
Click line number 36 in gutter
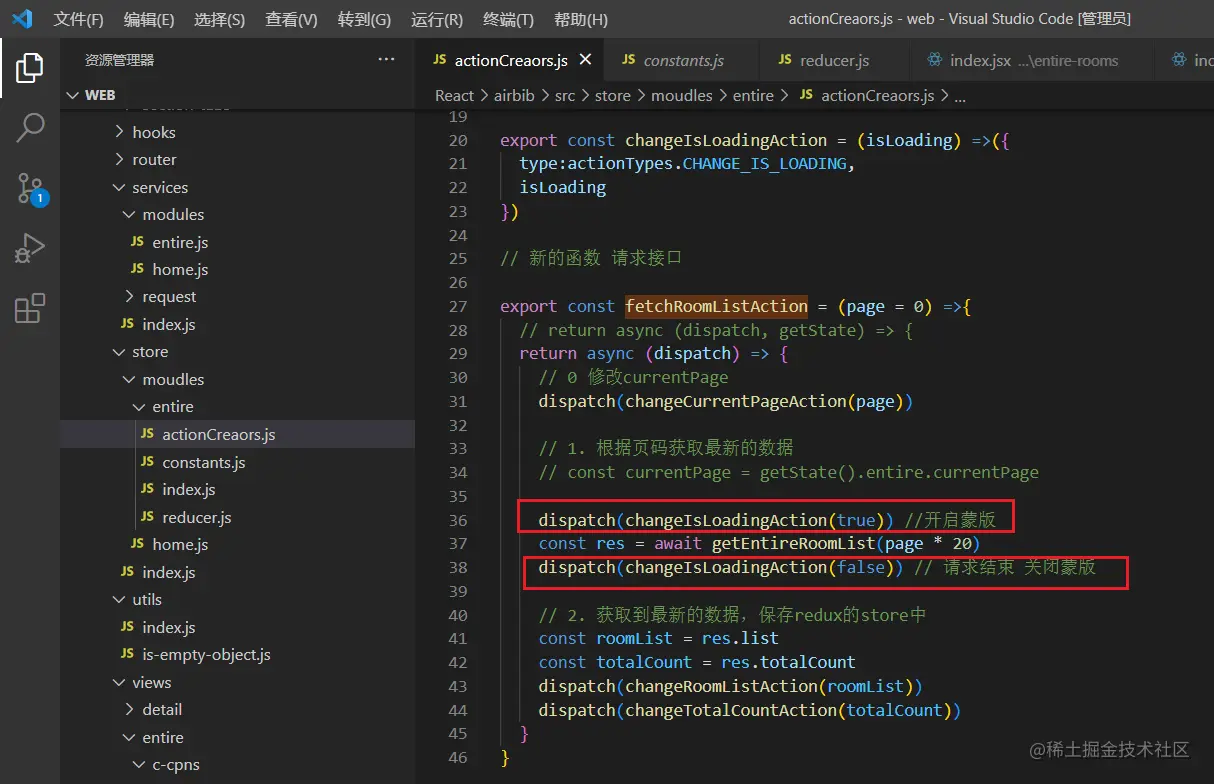pos(458,520)
